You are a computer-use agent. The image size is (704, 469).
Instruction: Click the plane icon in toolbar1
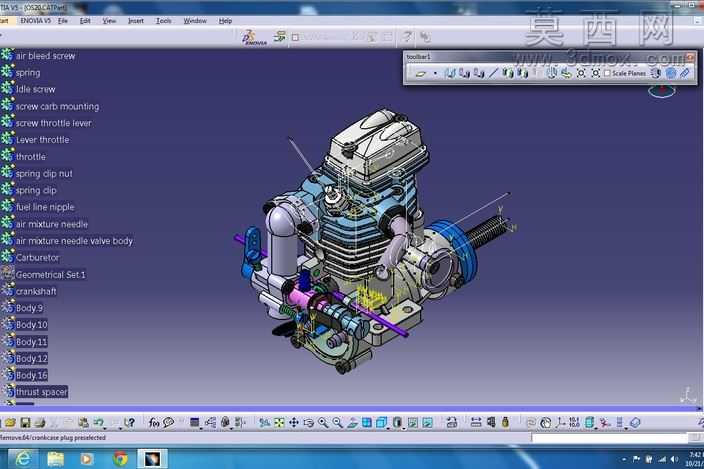point(421,73)
